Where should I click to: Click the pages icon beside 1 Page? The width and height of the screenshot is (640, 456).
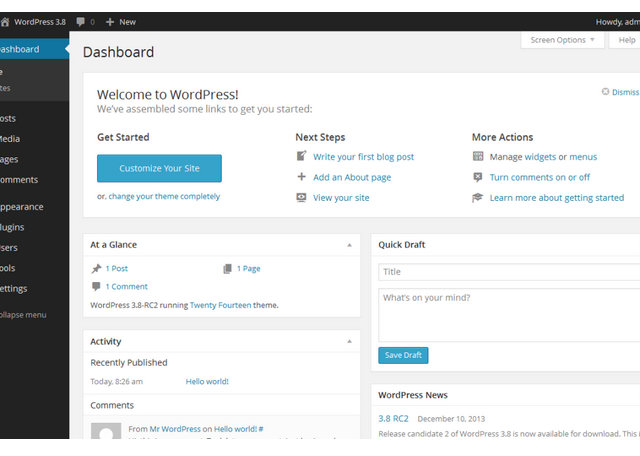click(227, 268)
